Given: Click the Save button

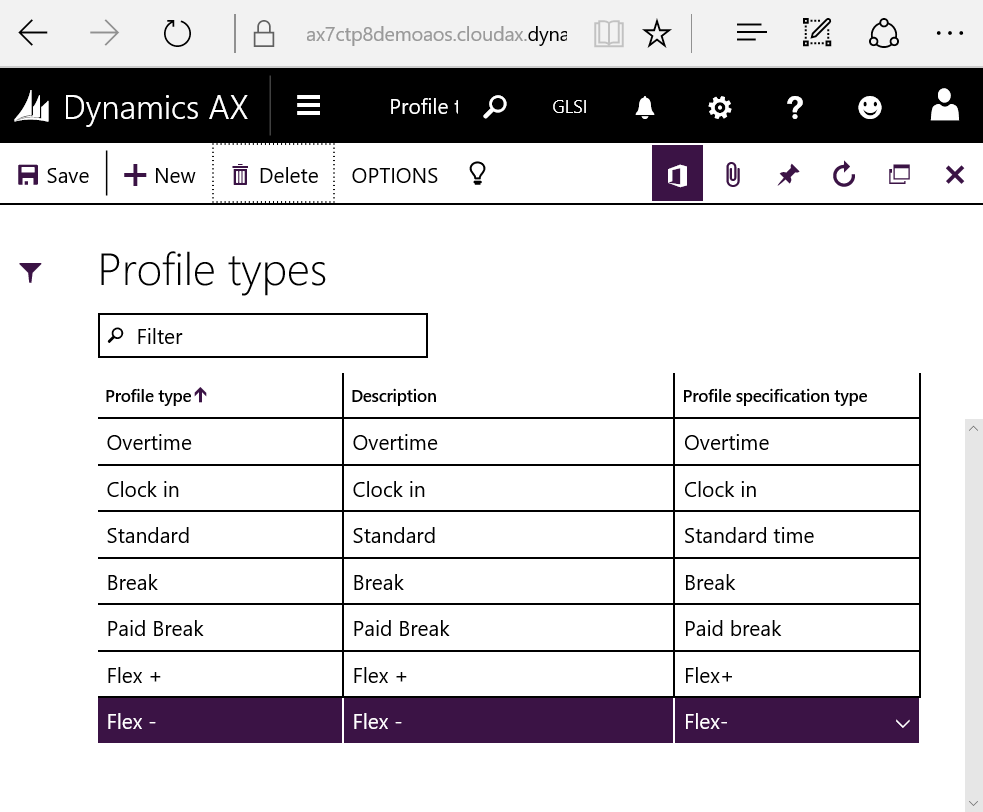Looking at the screenshot, I should 54,175.
